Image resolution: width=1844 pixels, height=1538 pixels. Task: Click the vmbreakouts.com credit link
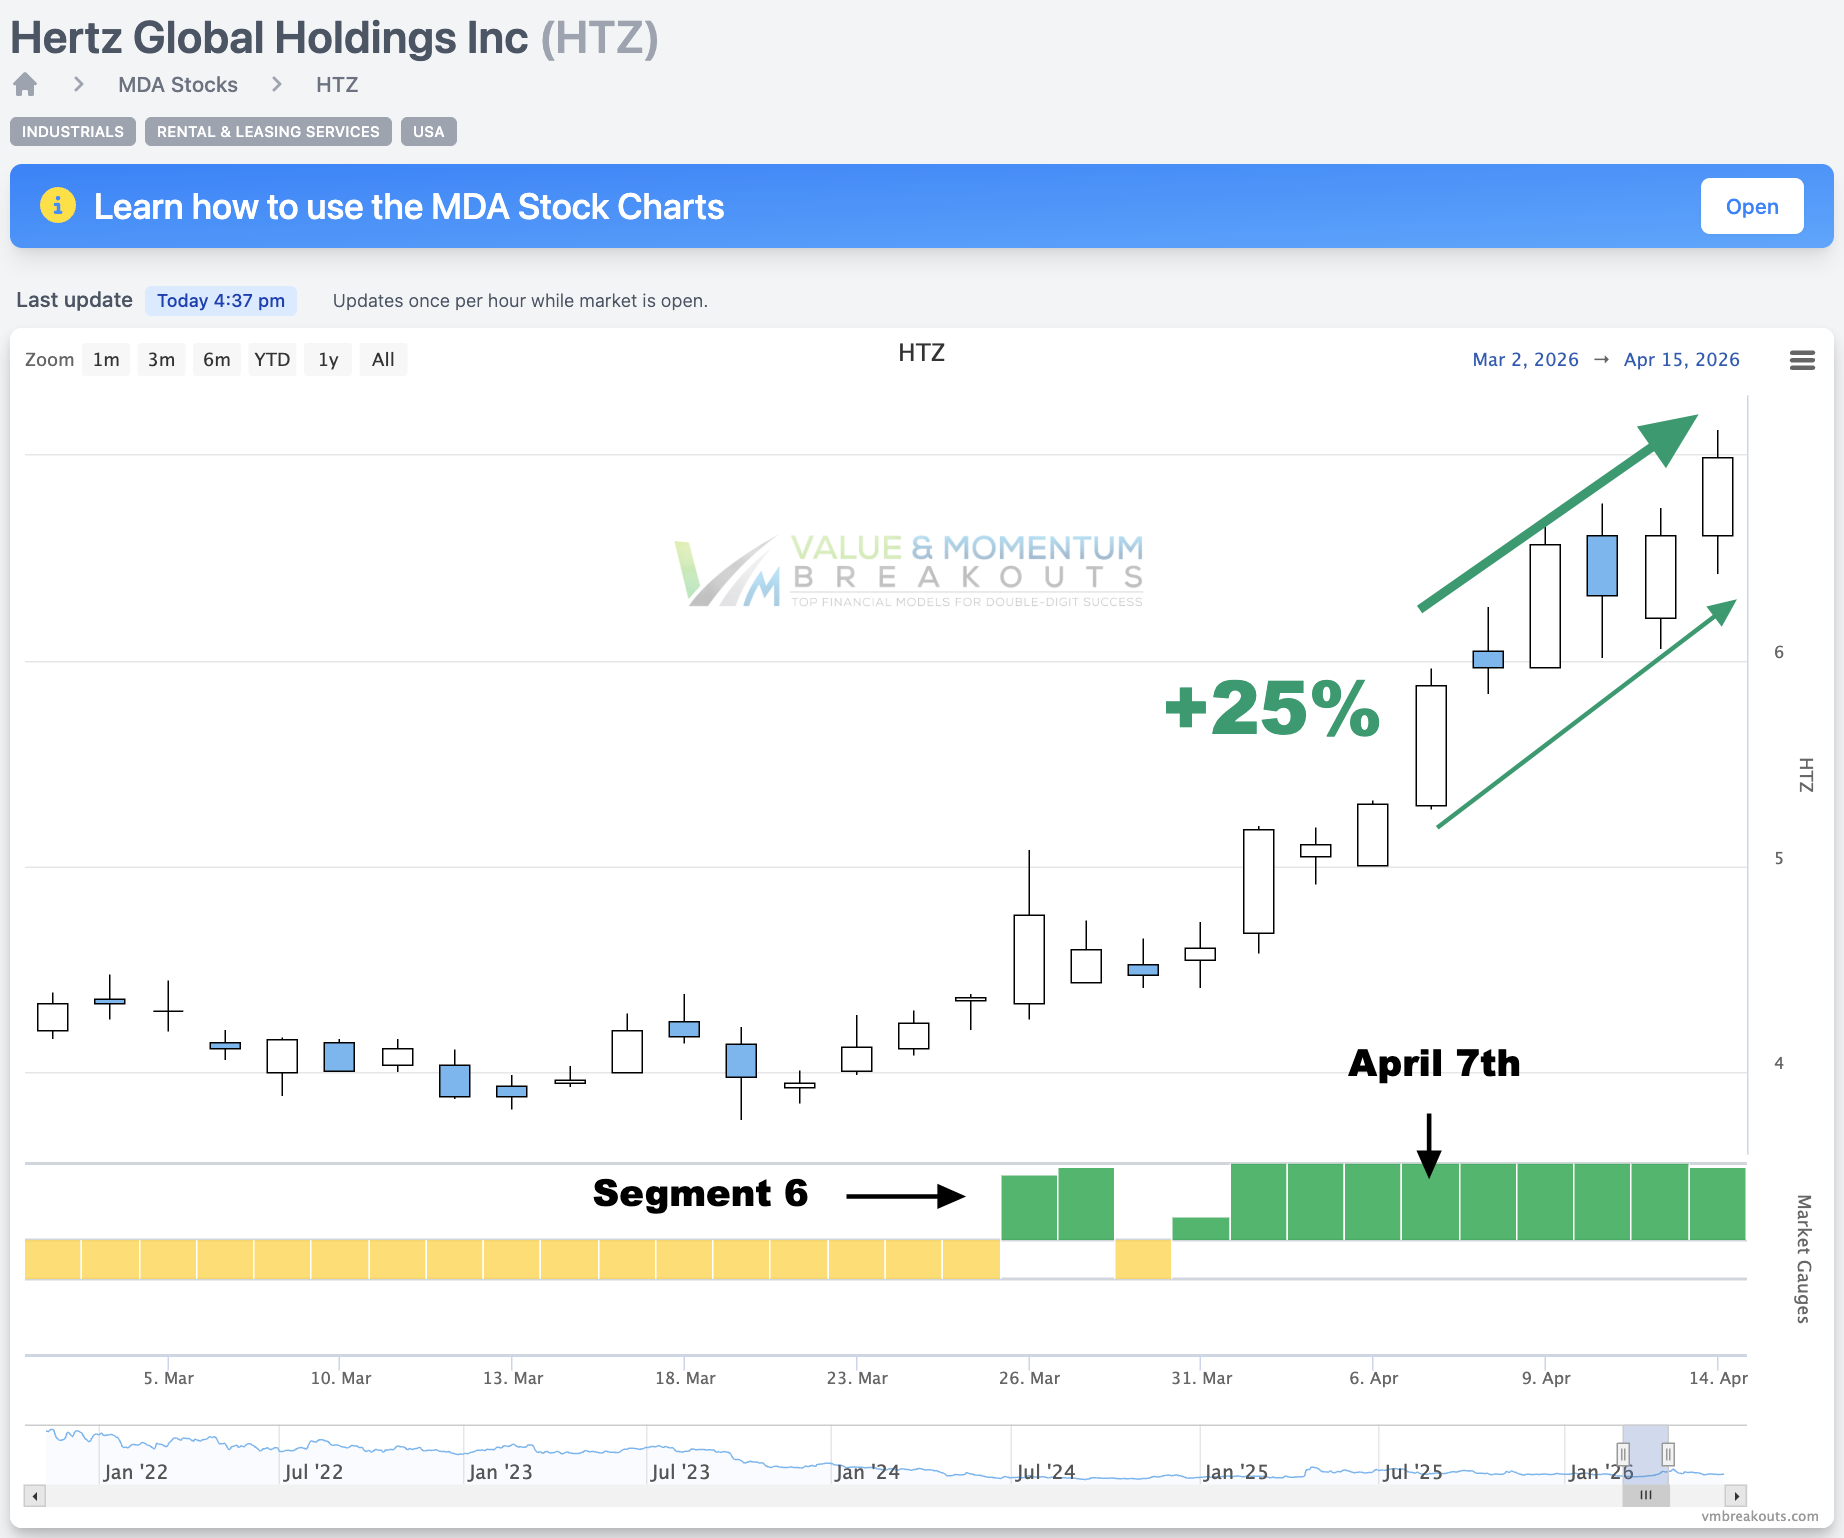coord(1760,1516)
